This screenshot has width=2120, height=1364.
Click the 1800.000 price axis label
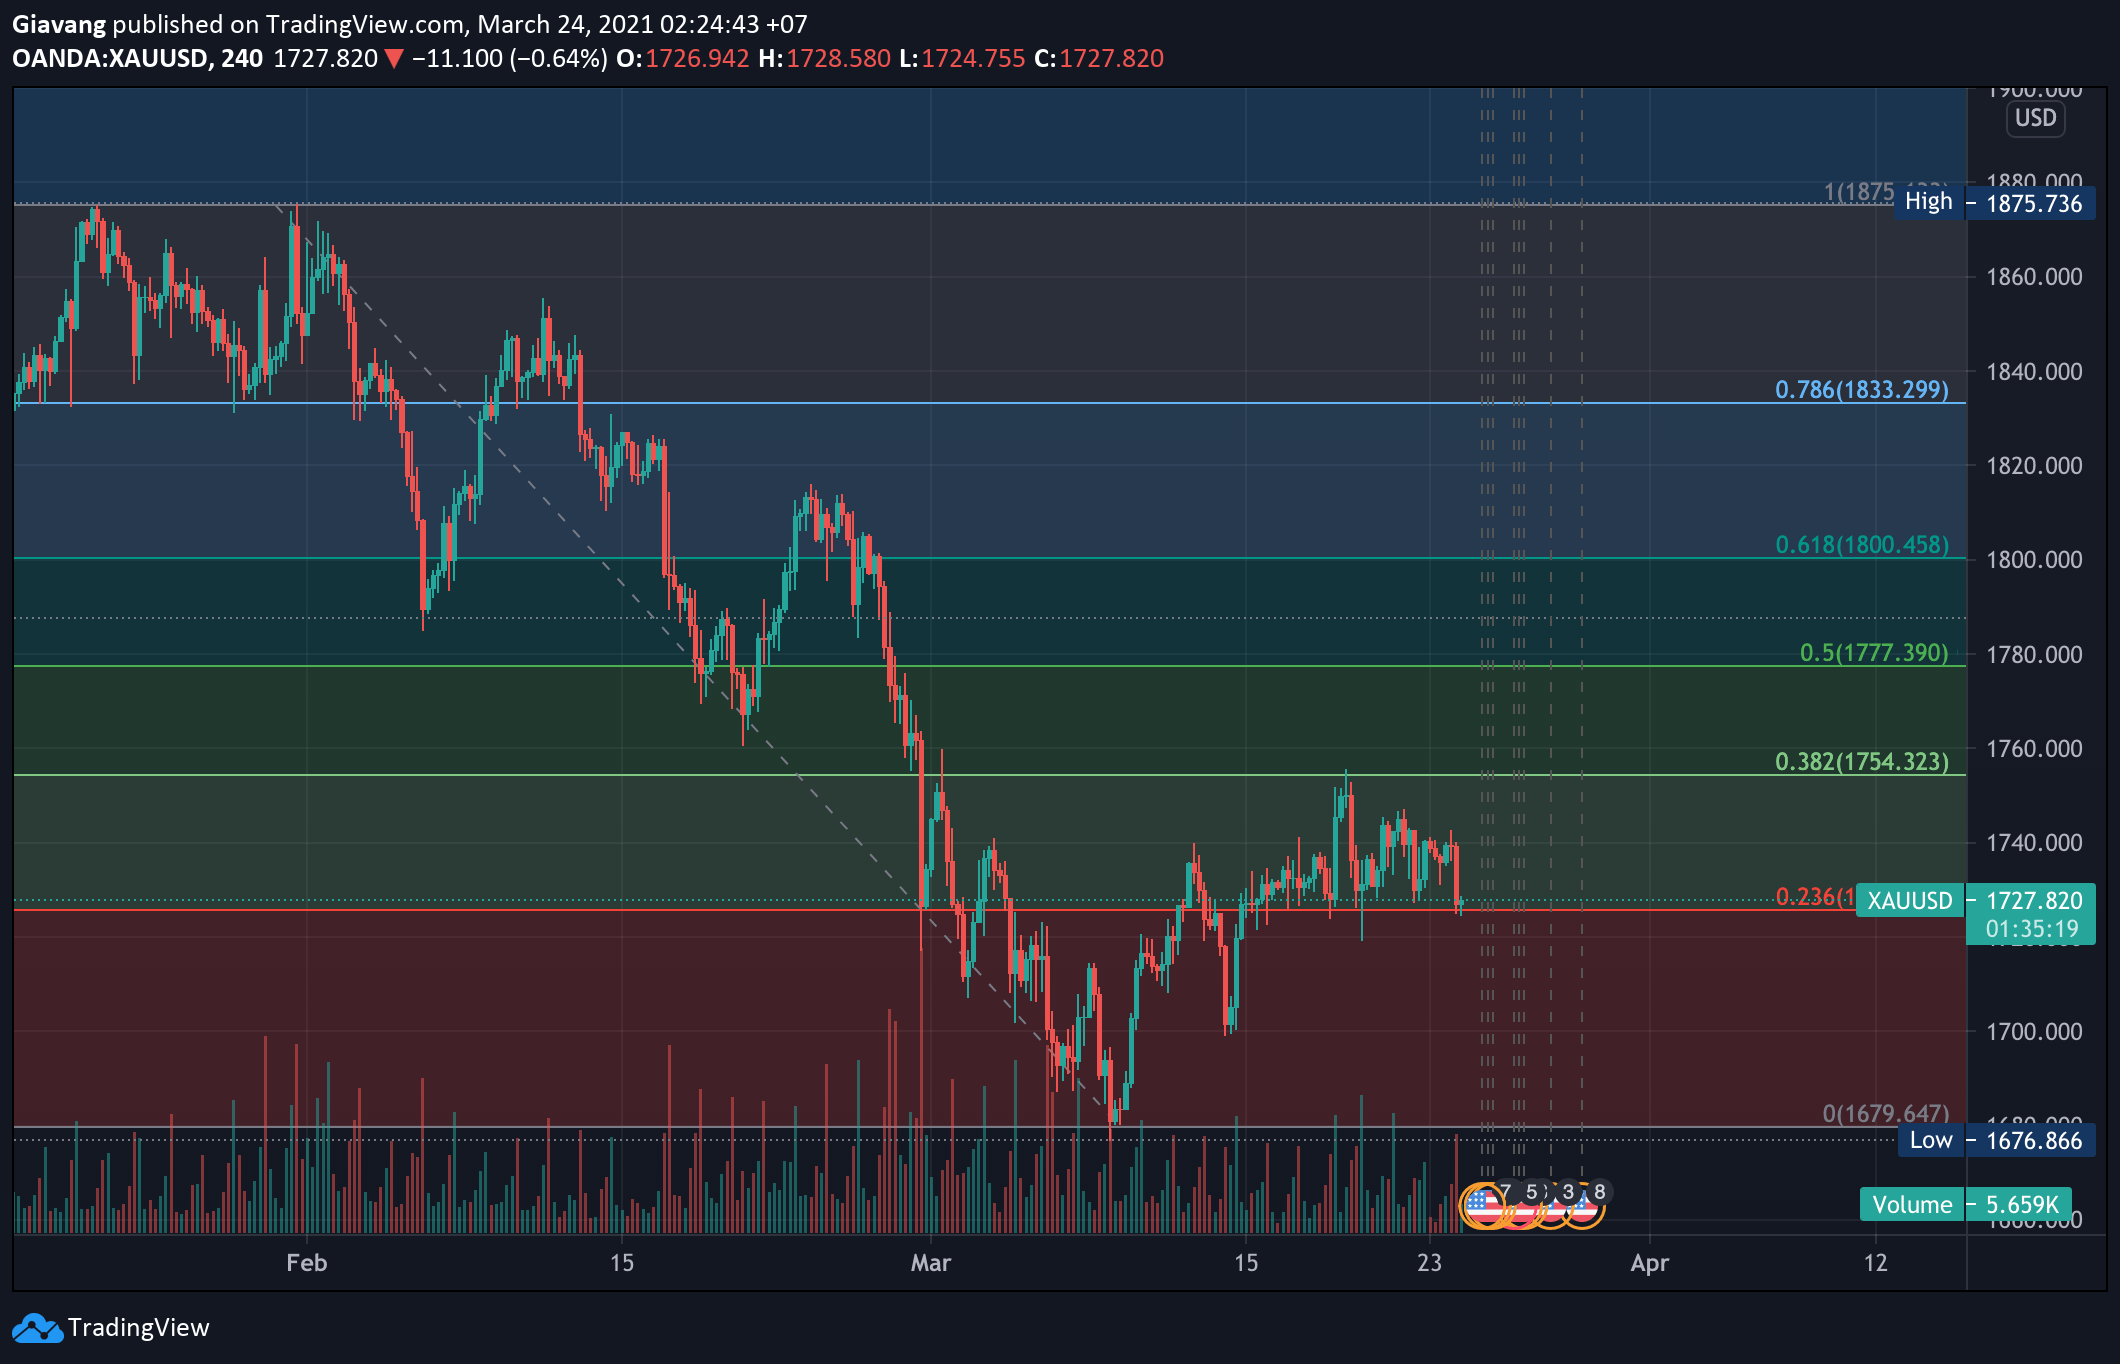pyautogui.click(x=2035, y=559)
